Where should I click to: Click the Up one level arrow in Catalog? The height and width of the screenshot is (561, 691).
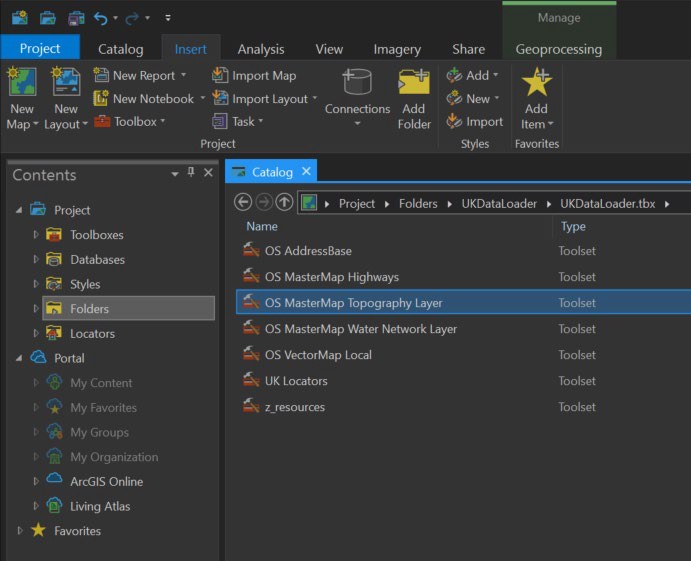[x=284, y=202]
